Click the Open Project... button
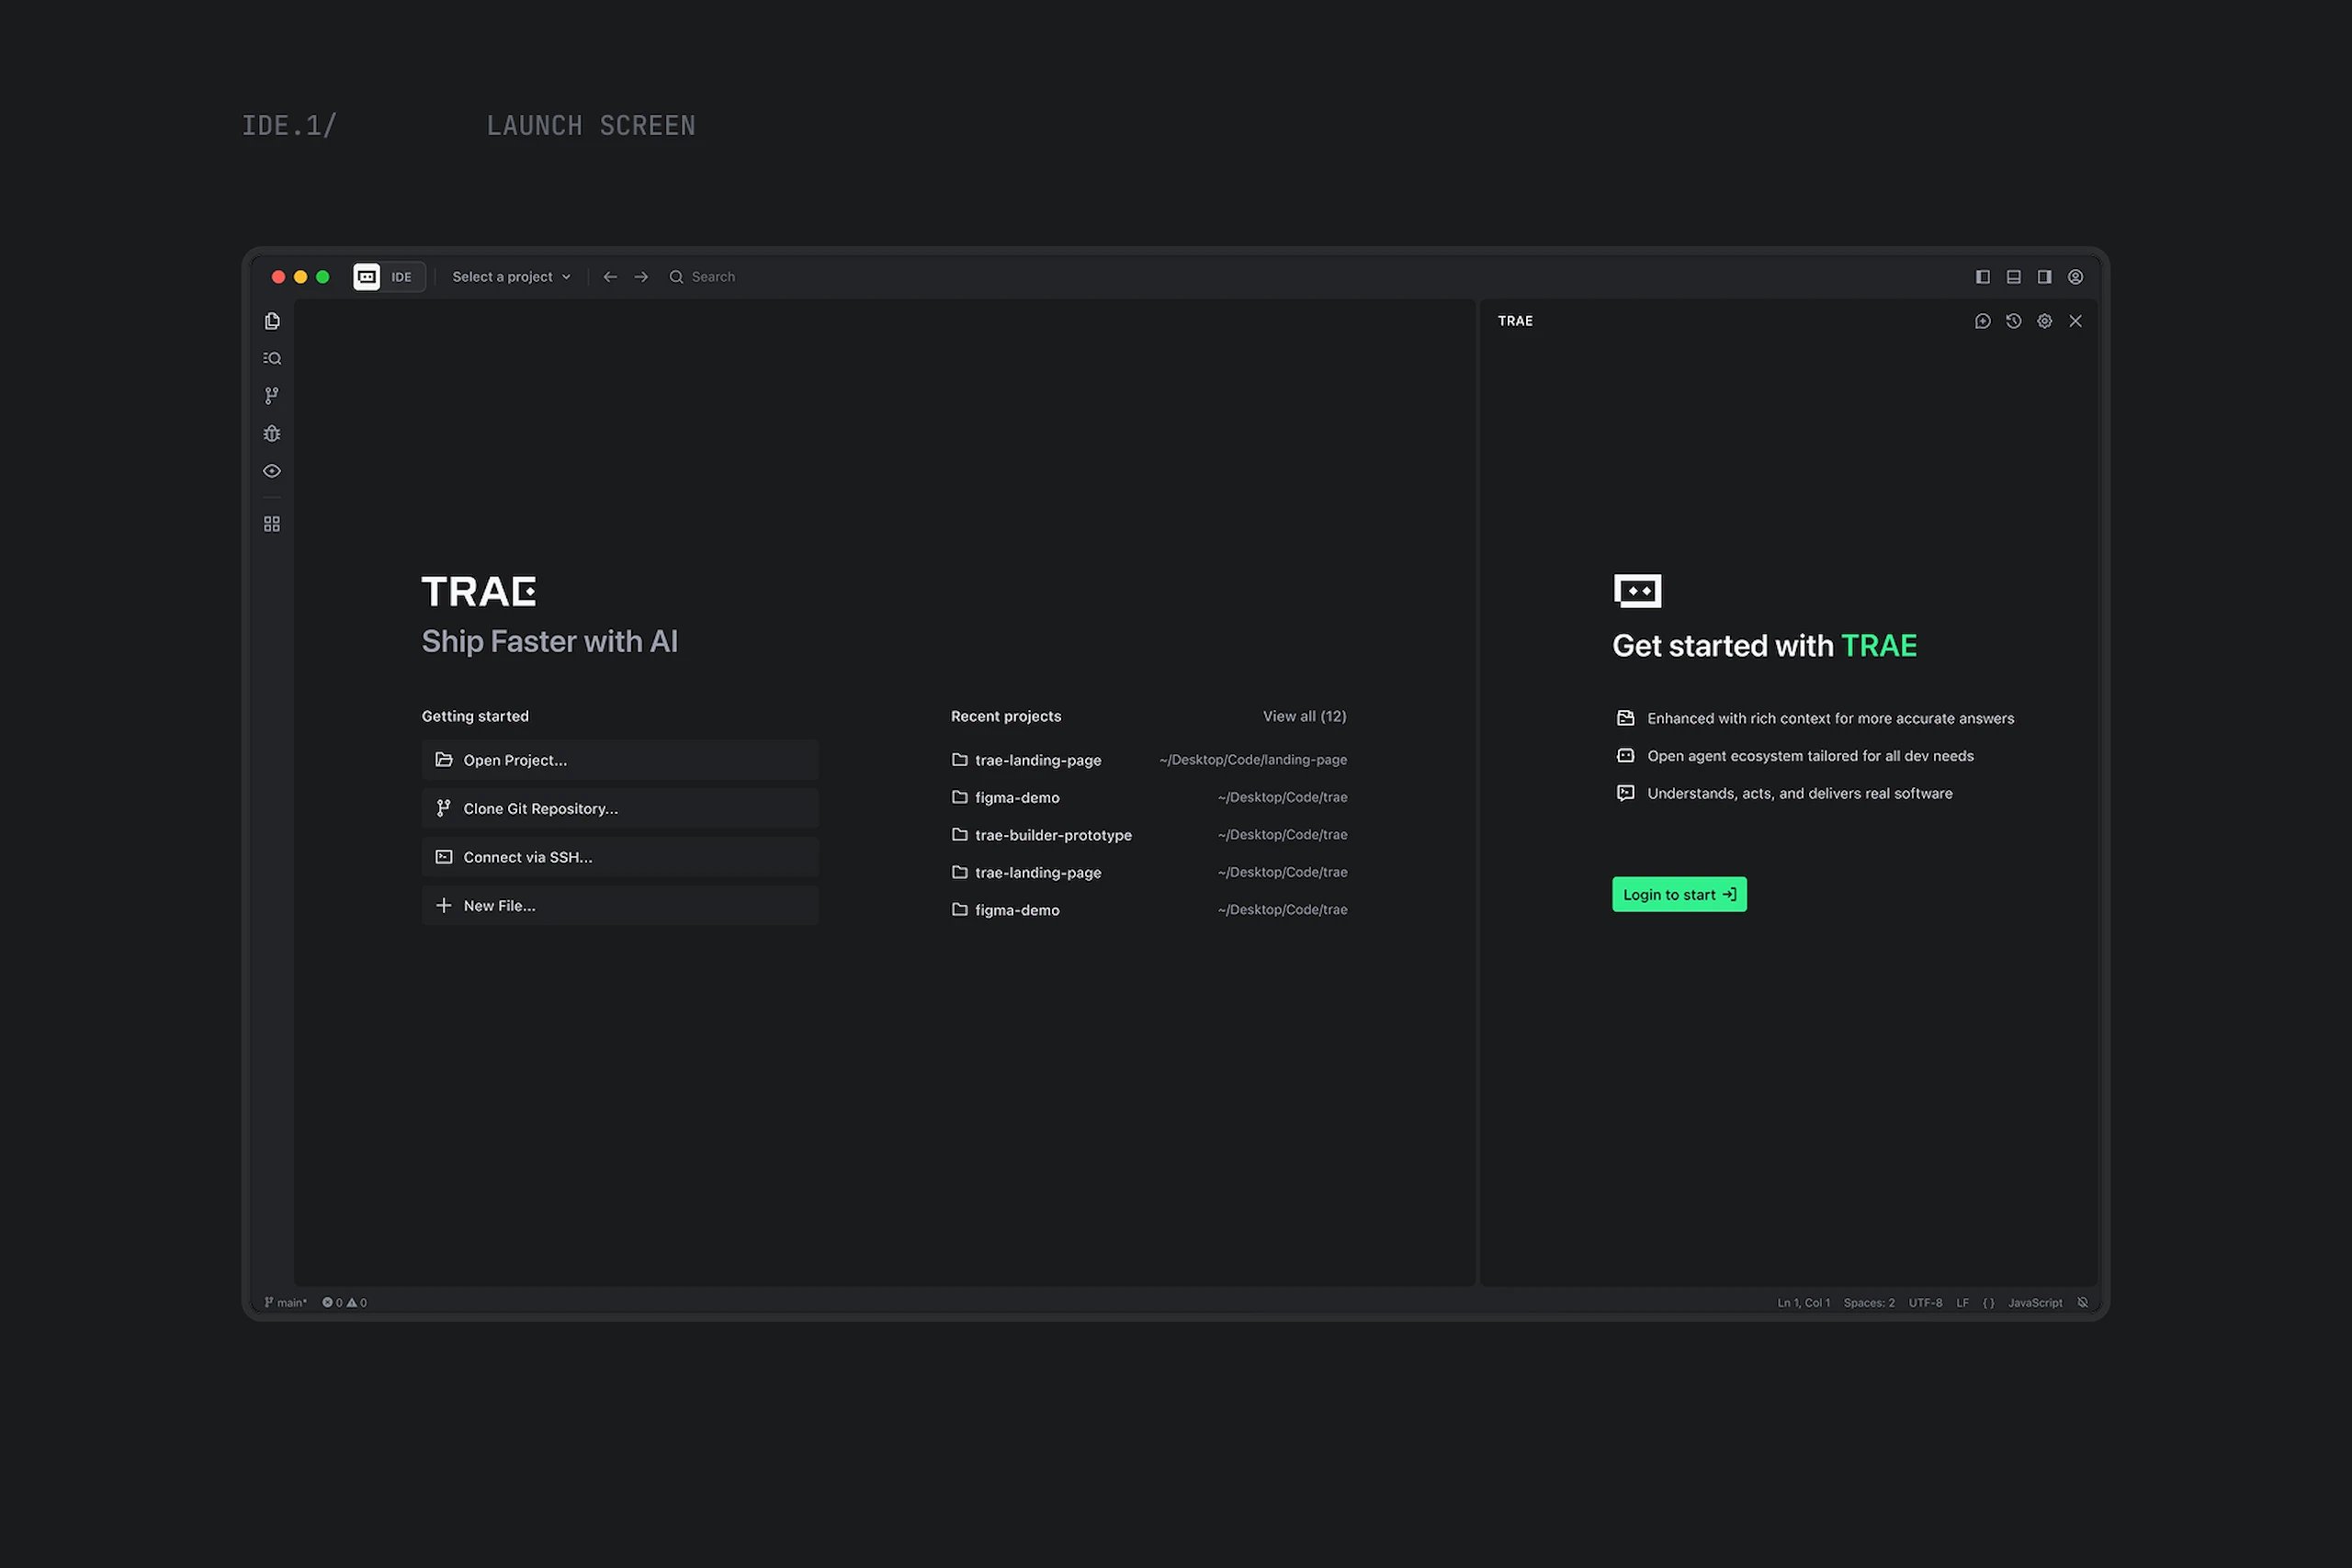The image size is (2352, 1568). point(620,760)
